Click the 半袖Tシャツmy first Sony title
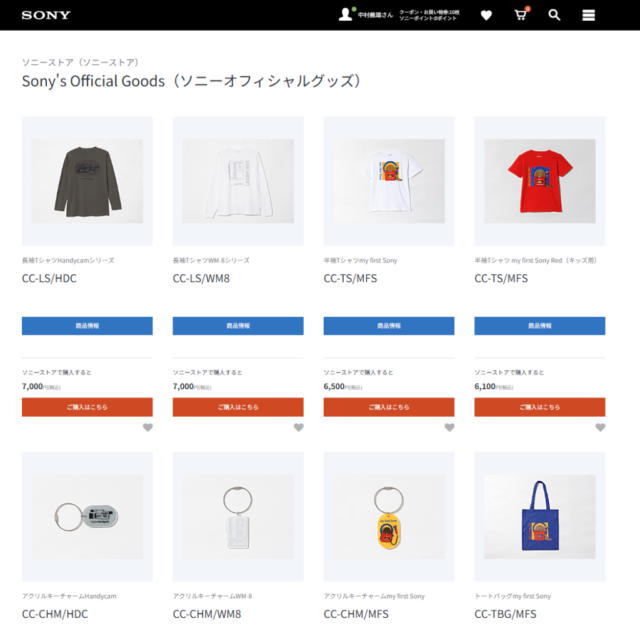The image size is (640, 641). coord(360,260)
